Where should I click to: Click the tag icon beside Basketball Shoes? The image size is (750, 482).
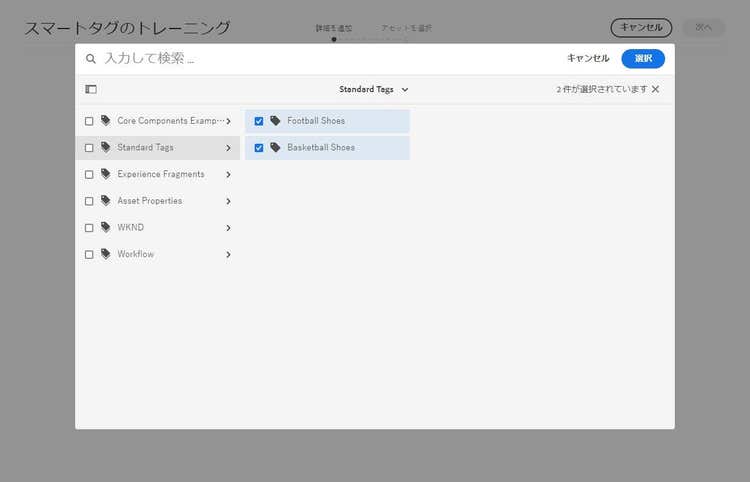tap(275, 148)
